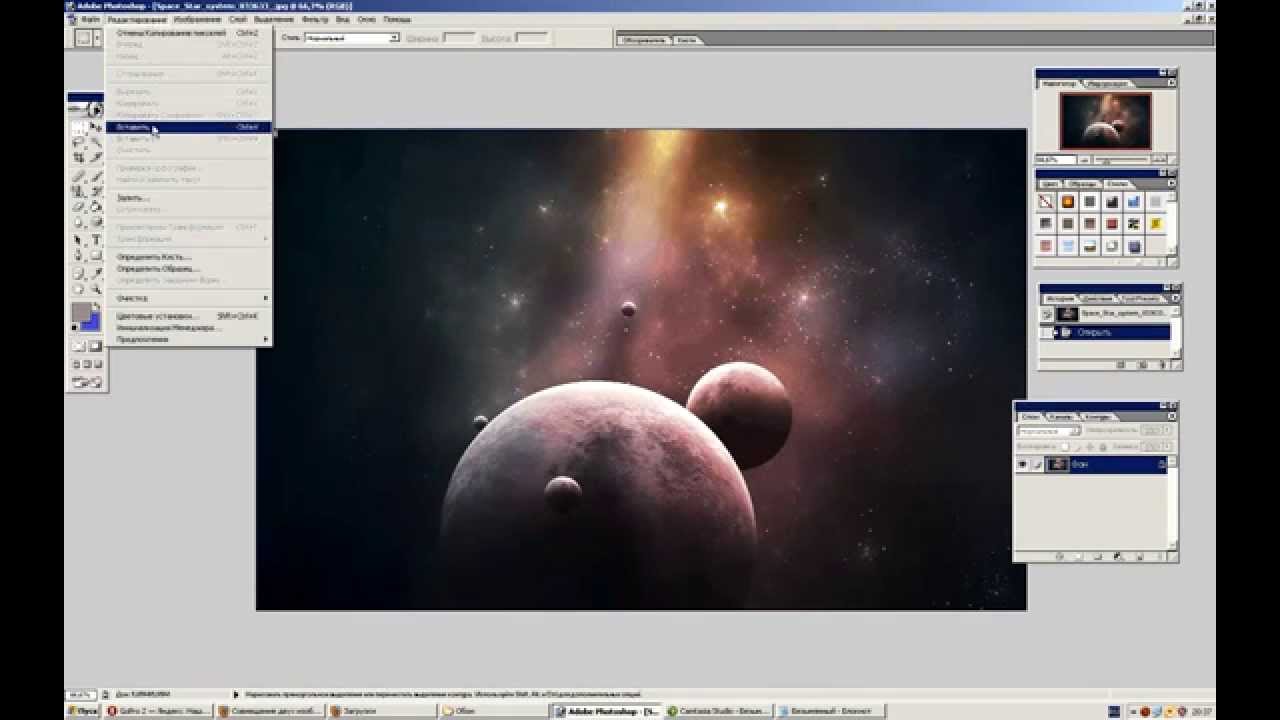This screenshot has width=1280, height=720.
Task: Click Jump to ImageReady button
Action: click(87, 382)
